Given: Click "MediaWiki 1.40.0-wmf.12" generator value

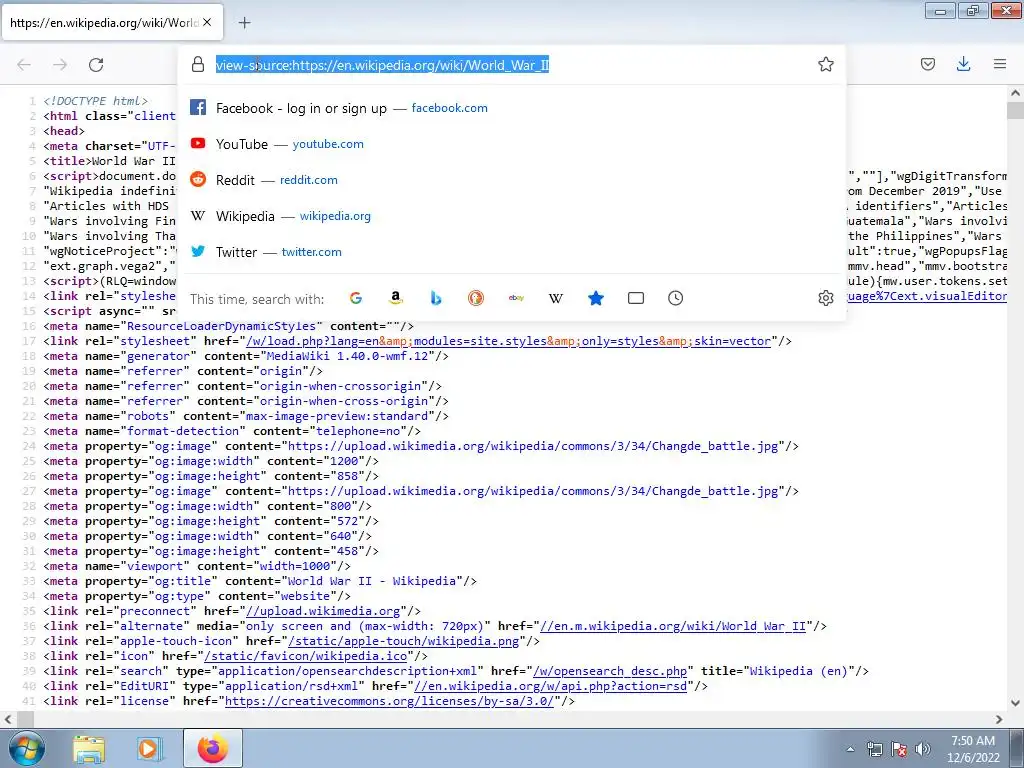Looking at the screenshot, I should [347, 356].
